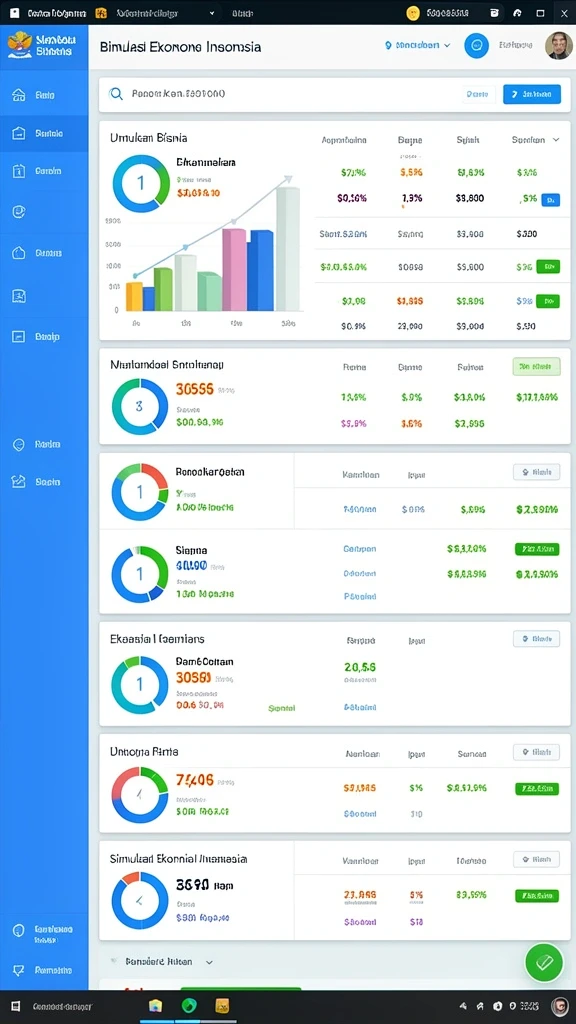Click the floating green round button at the bottom right

544,962
